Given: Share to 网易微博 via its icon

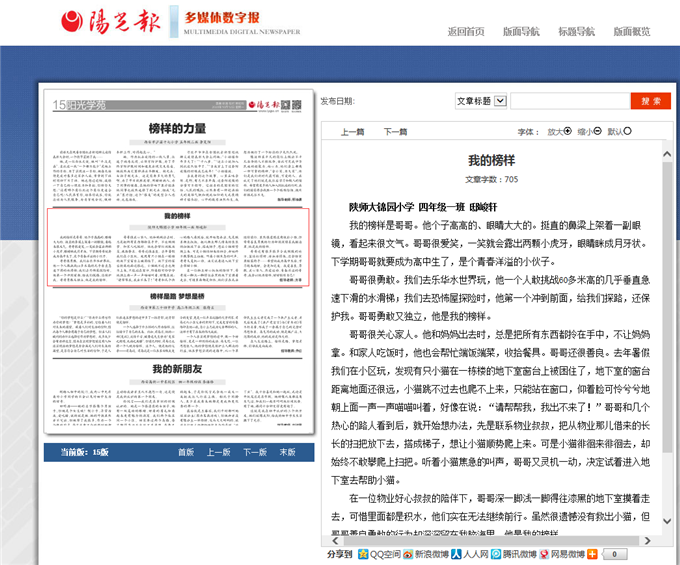Looking at the screenshot, I should (544, 554).
